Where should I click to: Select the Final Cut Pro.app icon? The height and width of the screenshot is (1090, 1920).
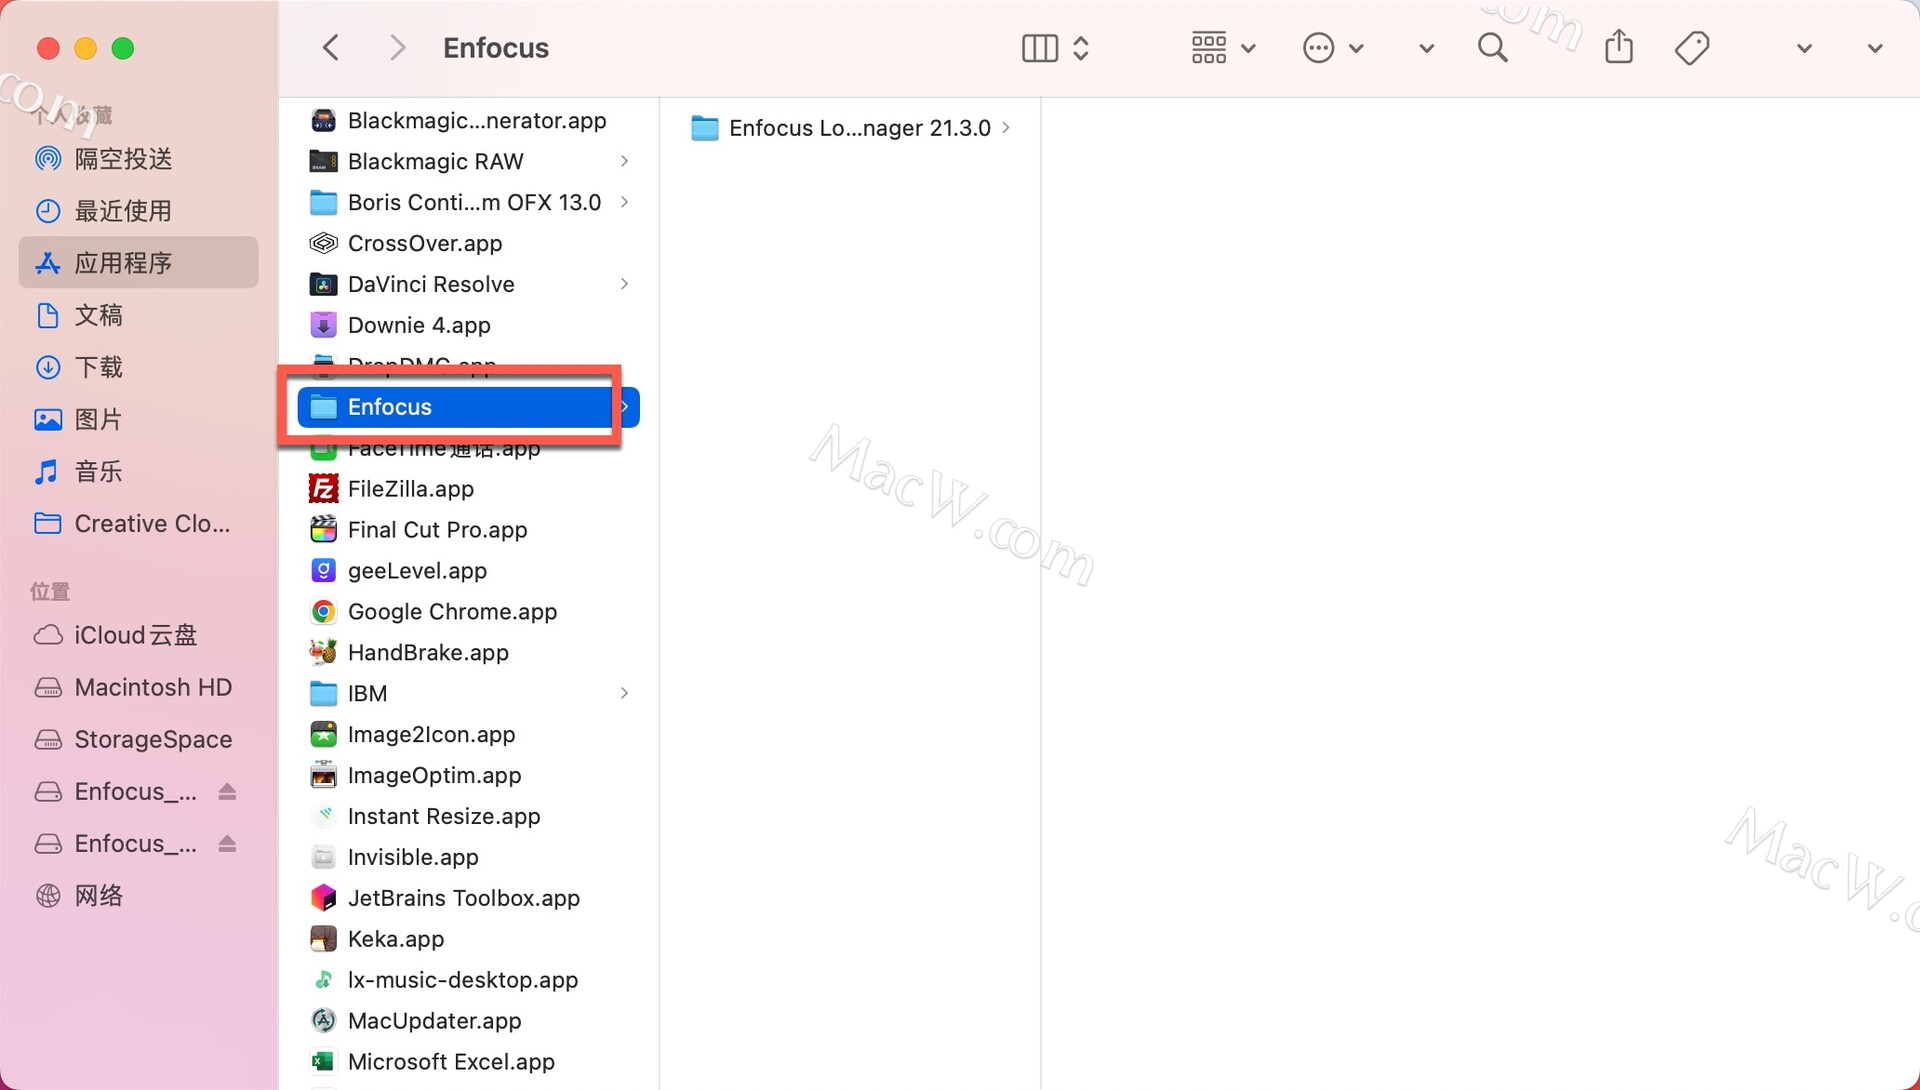pos(323,530)
